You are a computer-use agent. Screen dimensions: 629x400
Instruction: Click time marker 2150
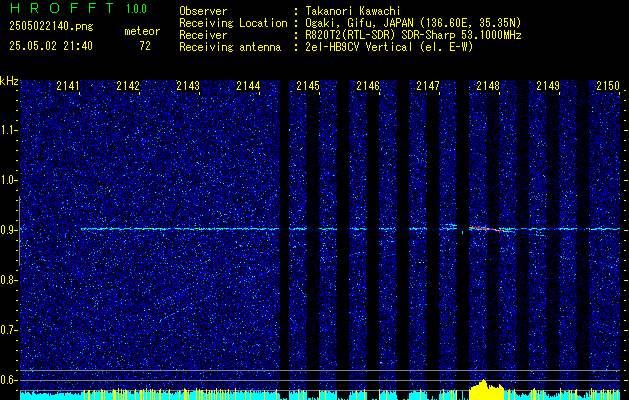click(x=608, y=86)
